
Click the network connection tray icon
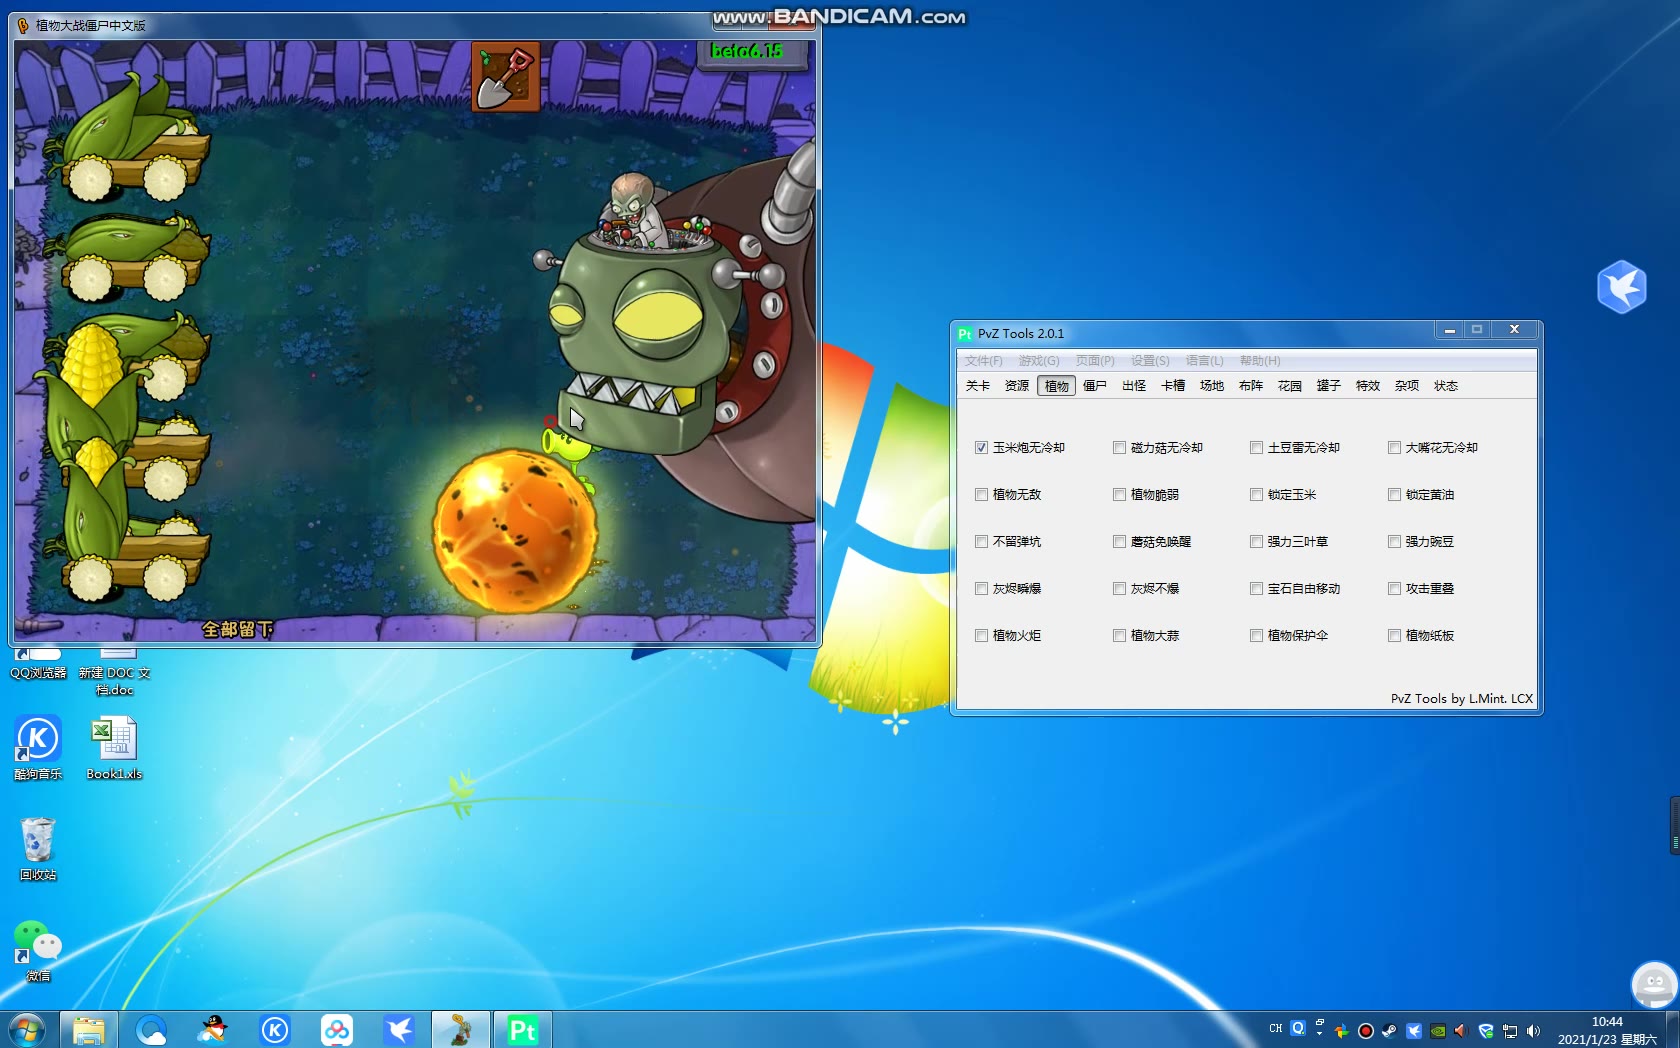[1510, 1030]
